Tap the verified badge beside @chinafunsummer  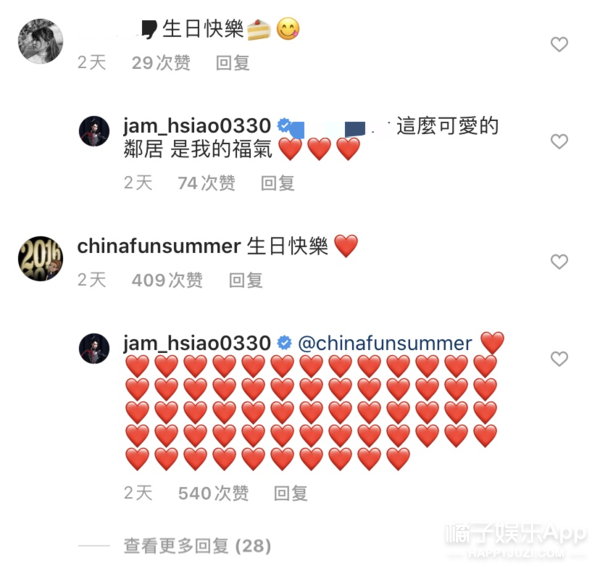(x=284, y=342)
